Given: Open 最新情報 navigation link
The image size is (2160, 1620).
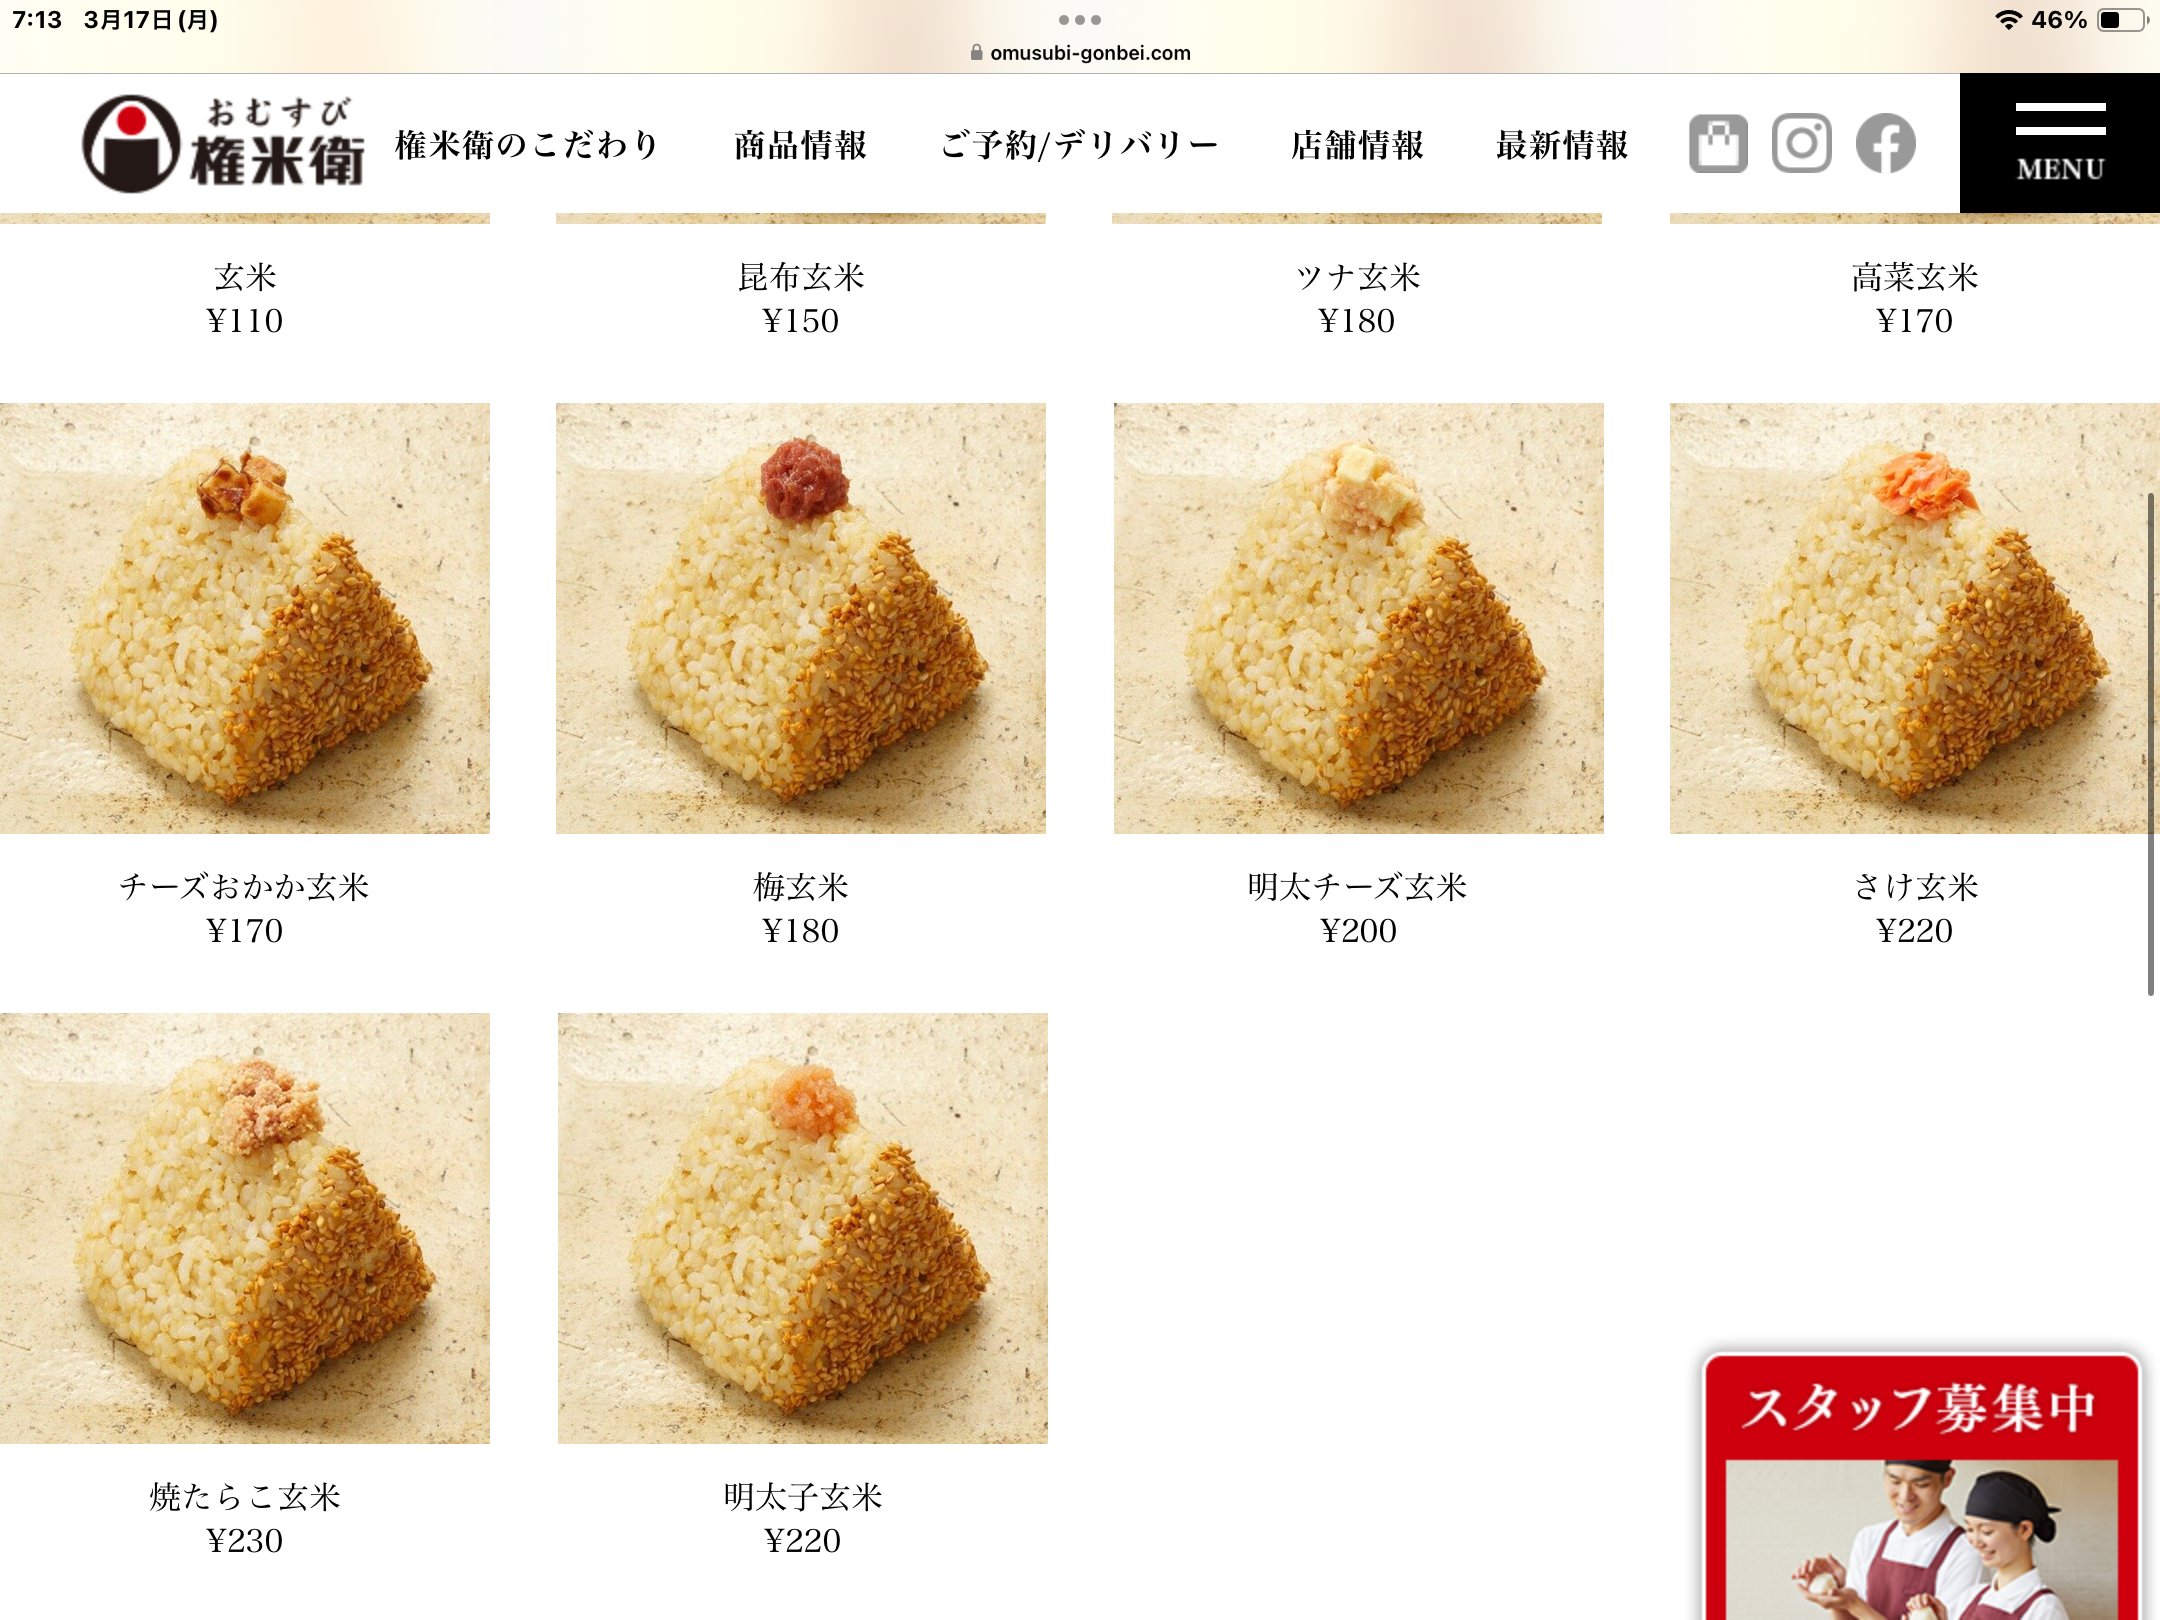Looking at the screenshot, I should pos(1562,145).
